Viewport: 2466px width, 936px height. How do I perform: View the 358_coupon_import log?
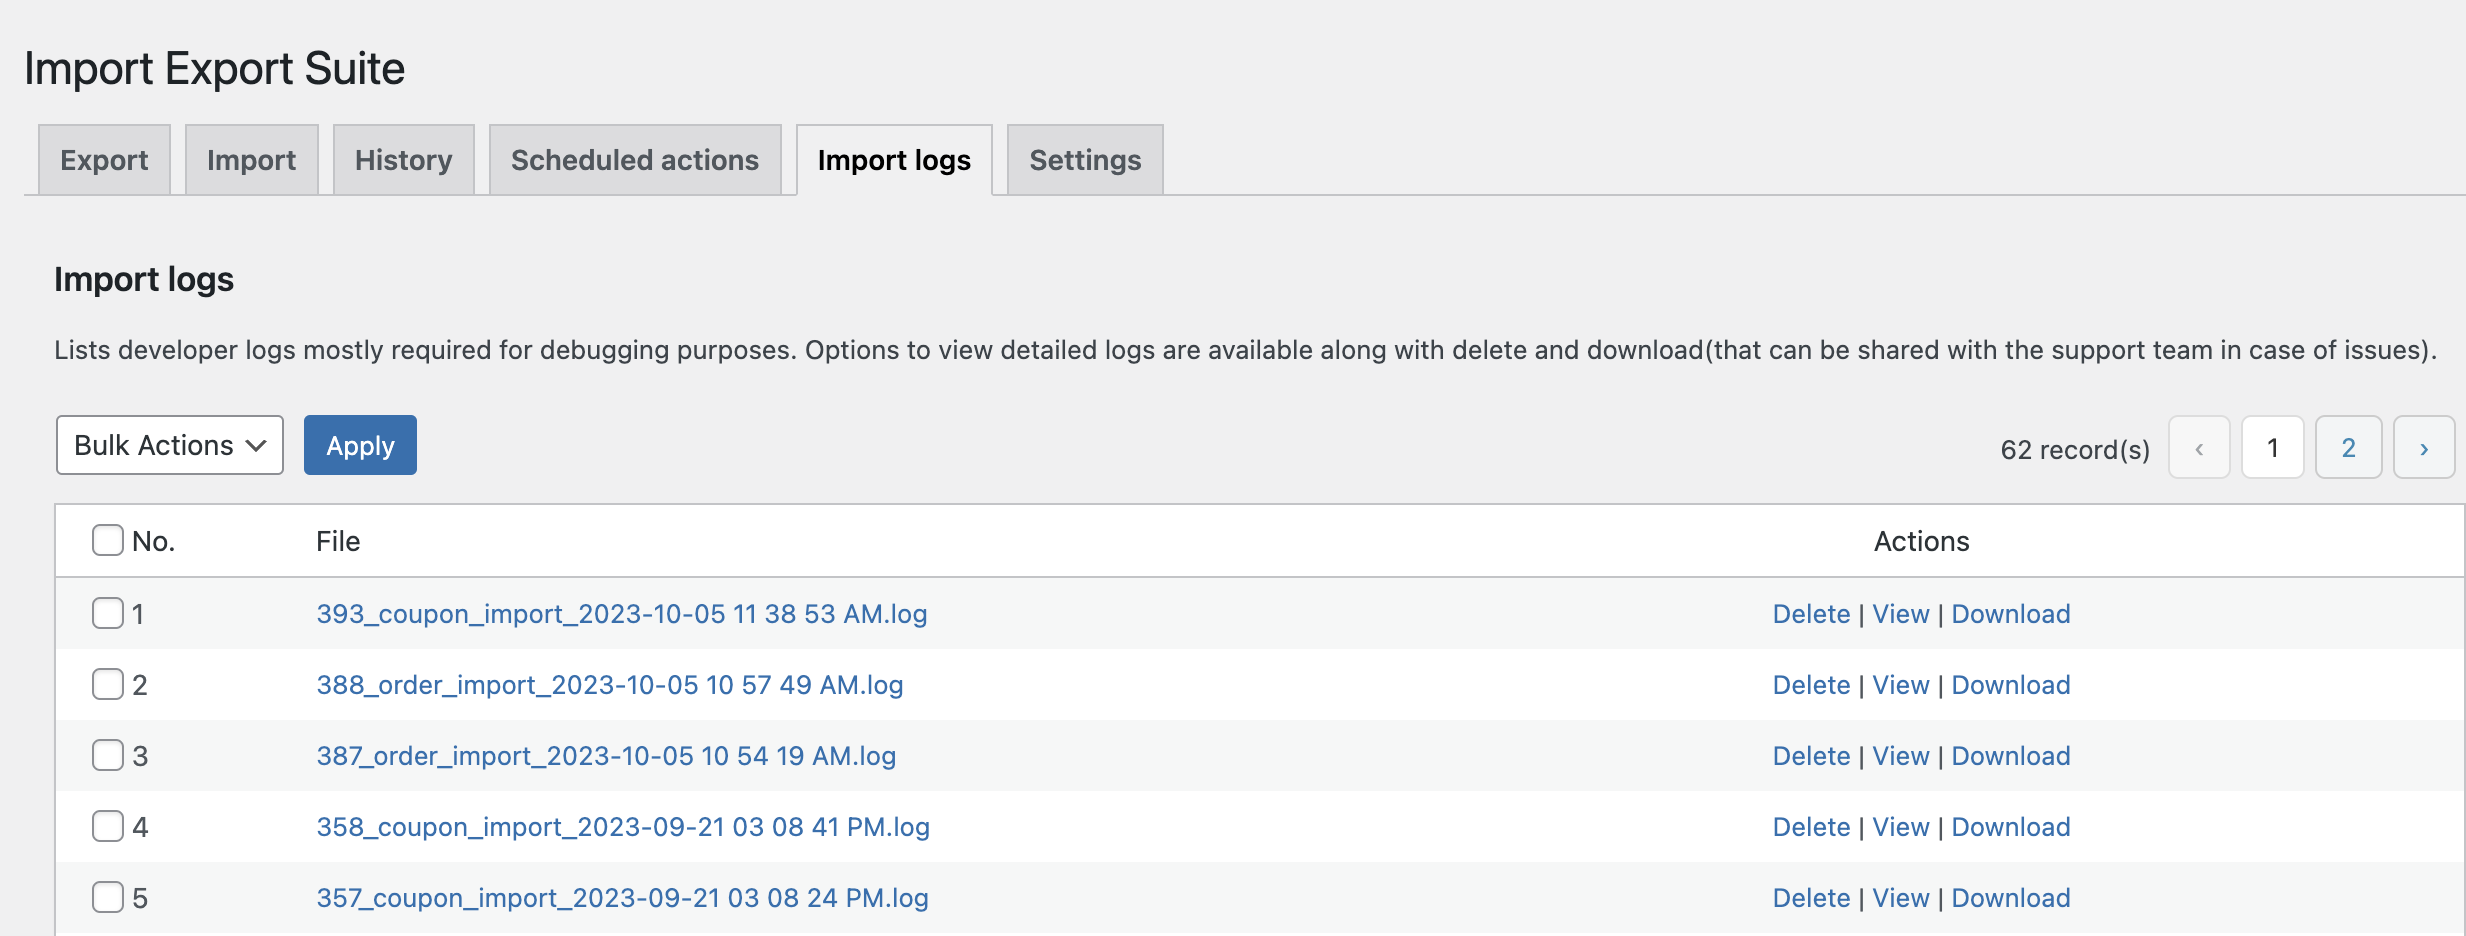pyautogui.click(x=1901, y=826)
